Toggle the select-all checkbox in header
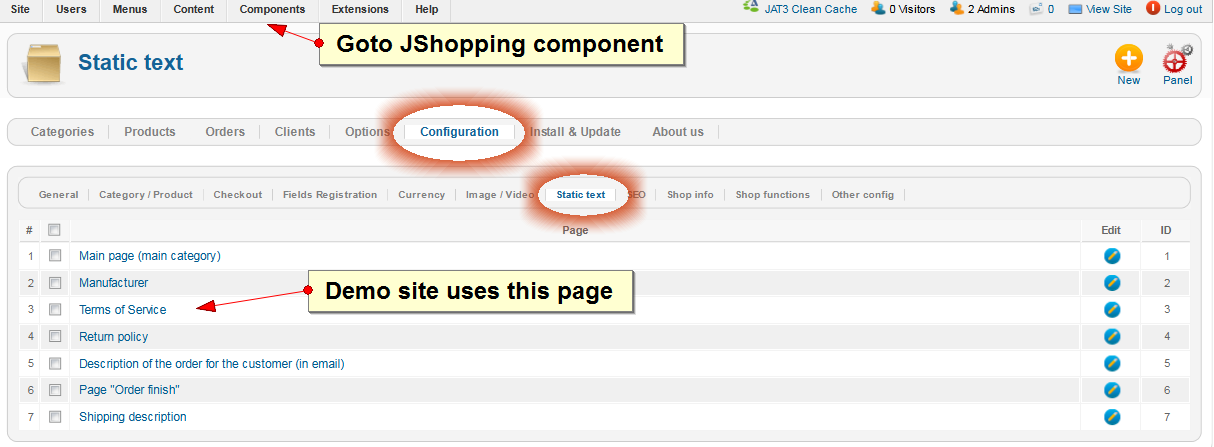This screenshot has height=447, width=1214. coord(55,230)
